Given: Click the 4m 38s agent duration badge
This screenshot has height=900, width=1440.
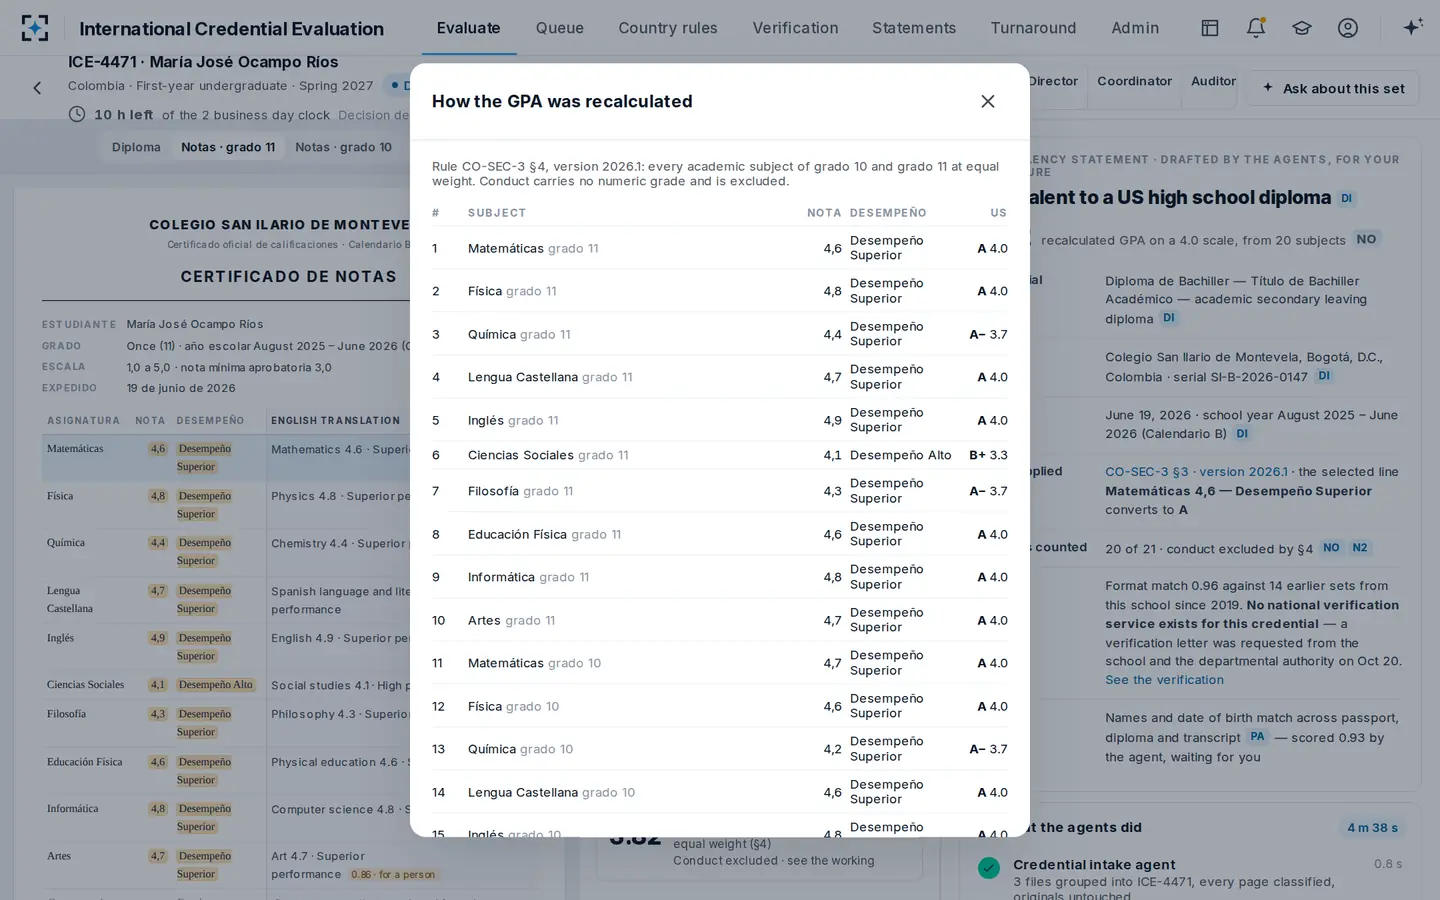Looking at the screenshot, I should tap(1372, 828).
